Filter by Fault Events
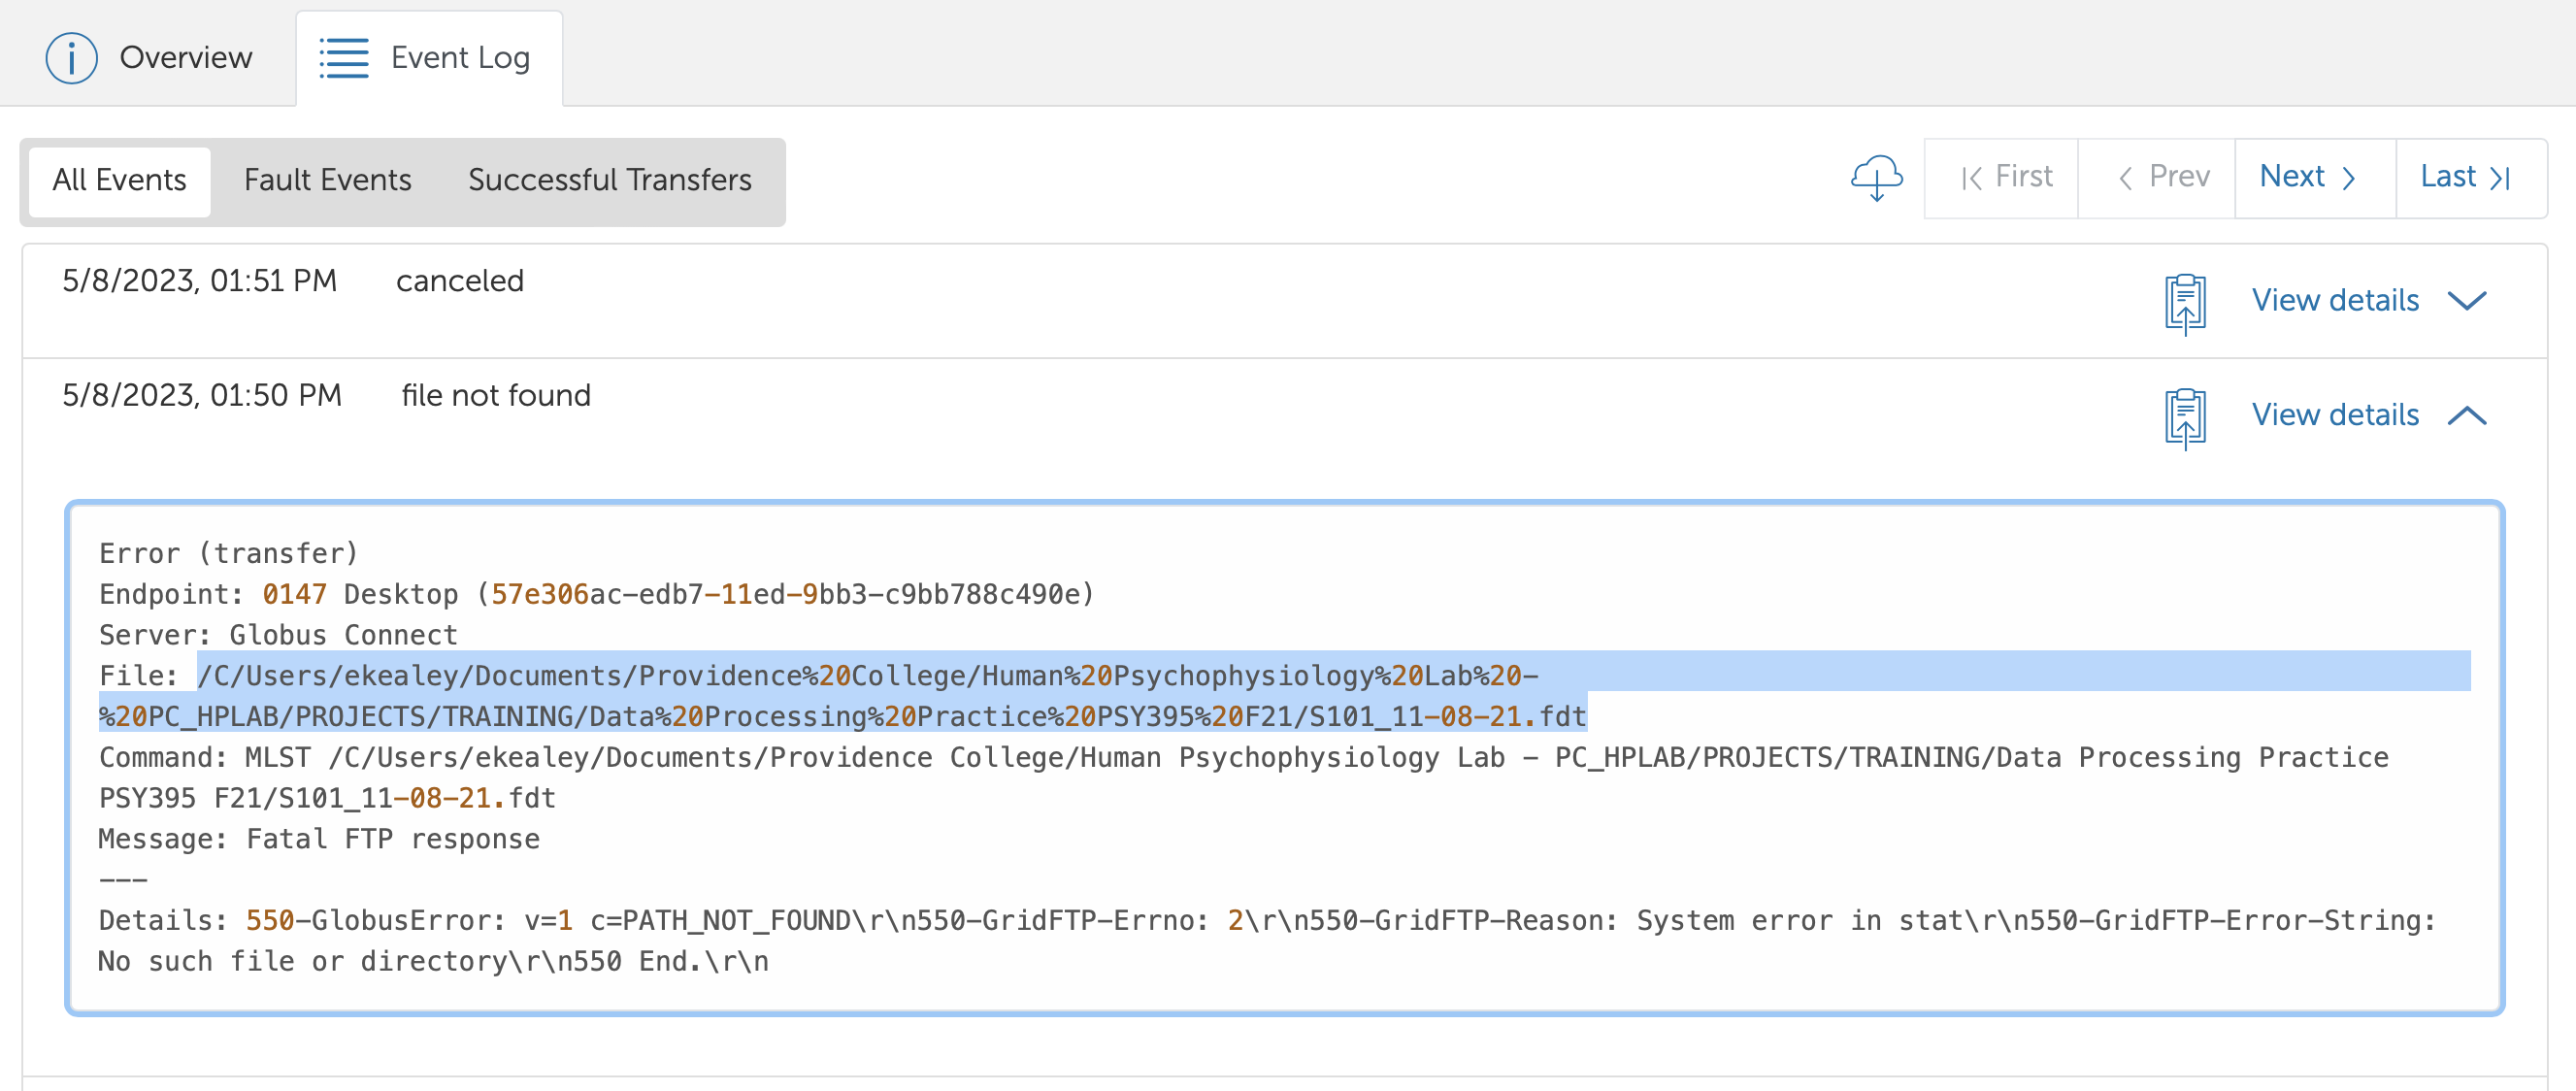This screenshot has height=1091, width=2576. (x=327, y=181)
